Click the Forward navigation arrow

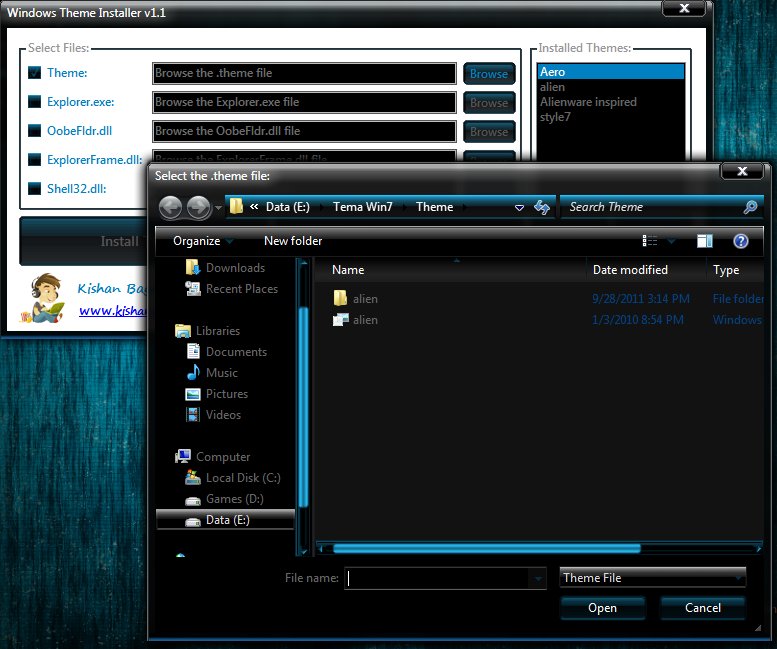coord(199,207)
